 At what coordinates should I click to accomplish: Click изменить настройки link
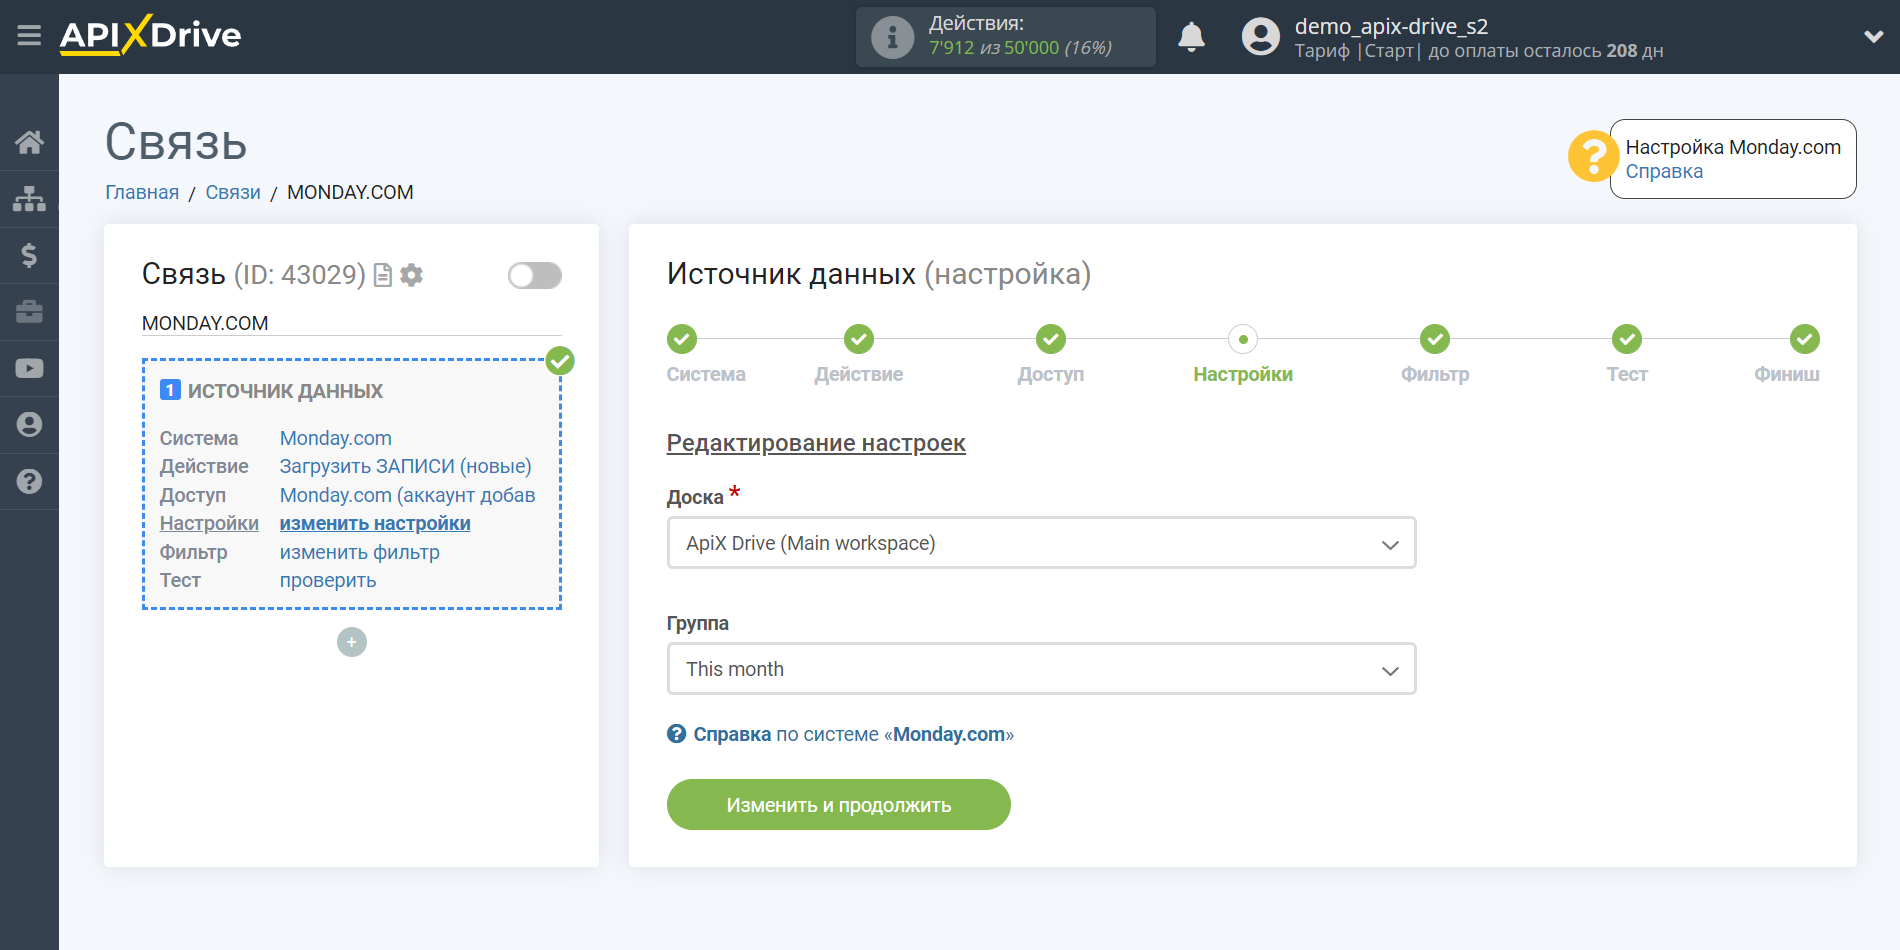pyautogui.click(x=375, y=523)
